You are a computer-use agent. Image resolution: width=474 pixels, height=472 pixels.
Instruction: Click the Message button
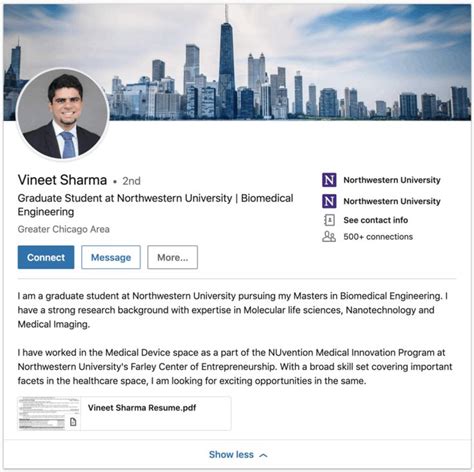[x=111, y=257]
